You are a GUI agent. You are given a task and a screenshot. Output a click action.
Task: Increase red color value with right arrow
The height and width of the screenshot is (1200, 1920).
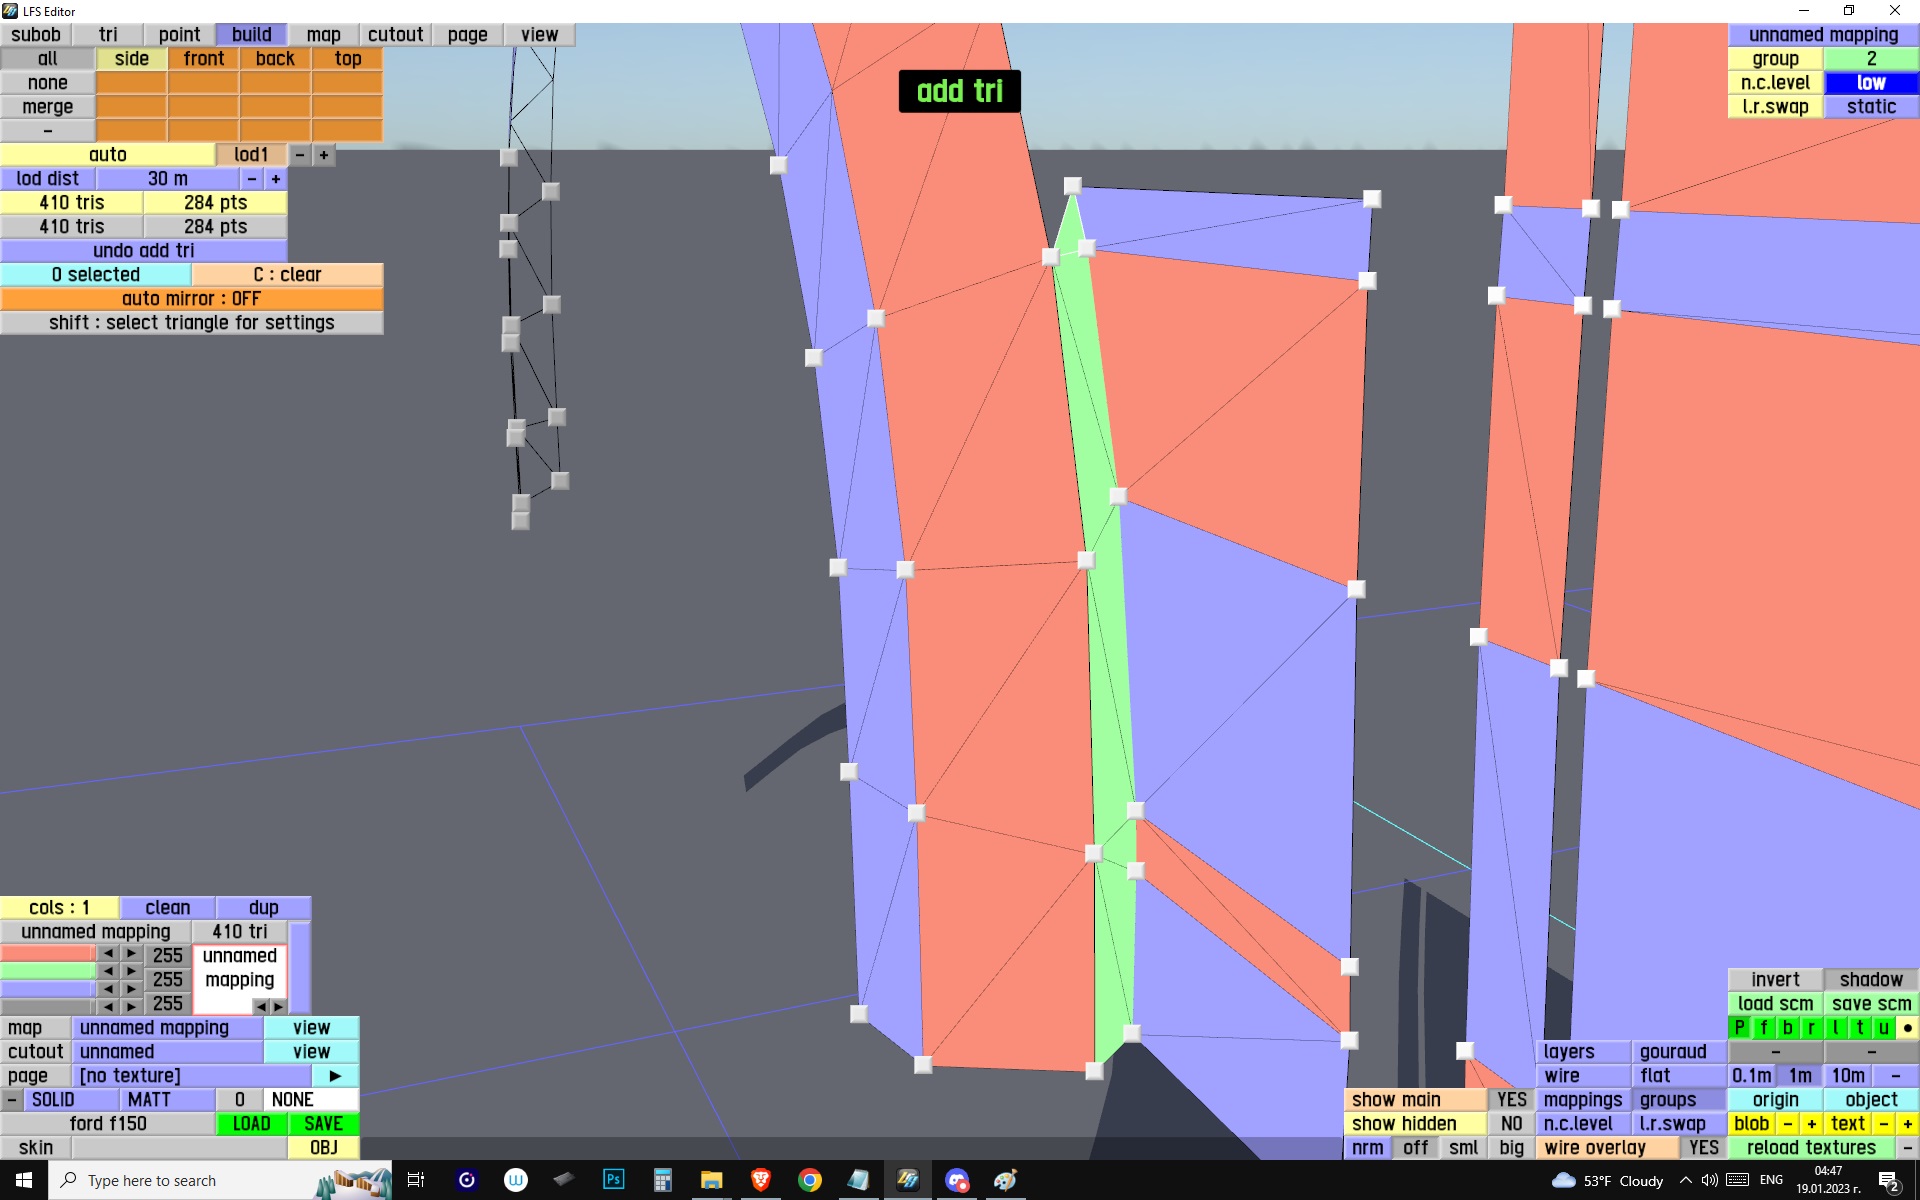coord(131,954)
